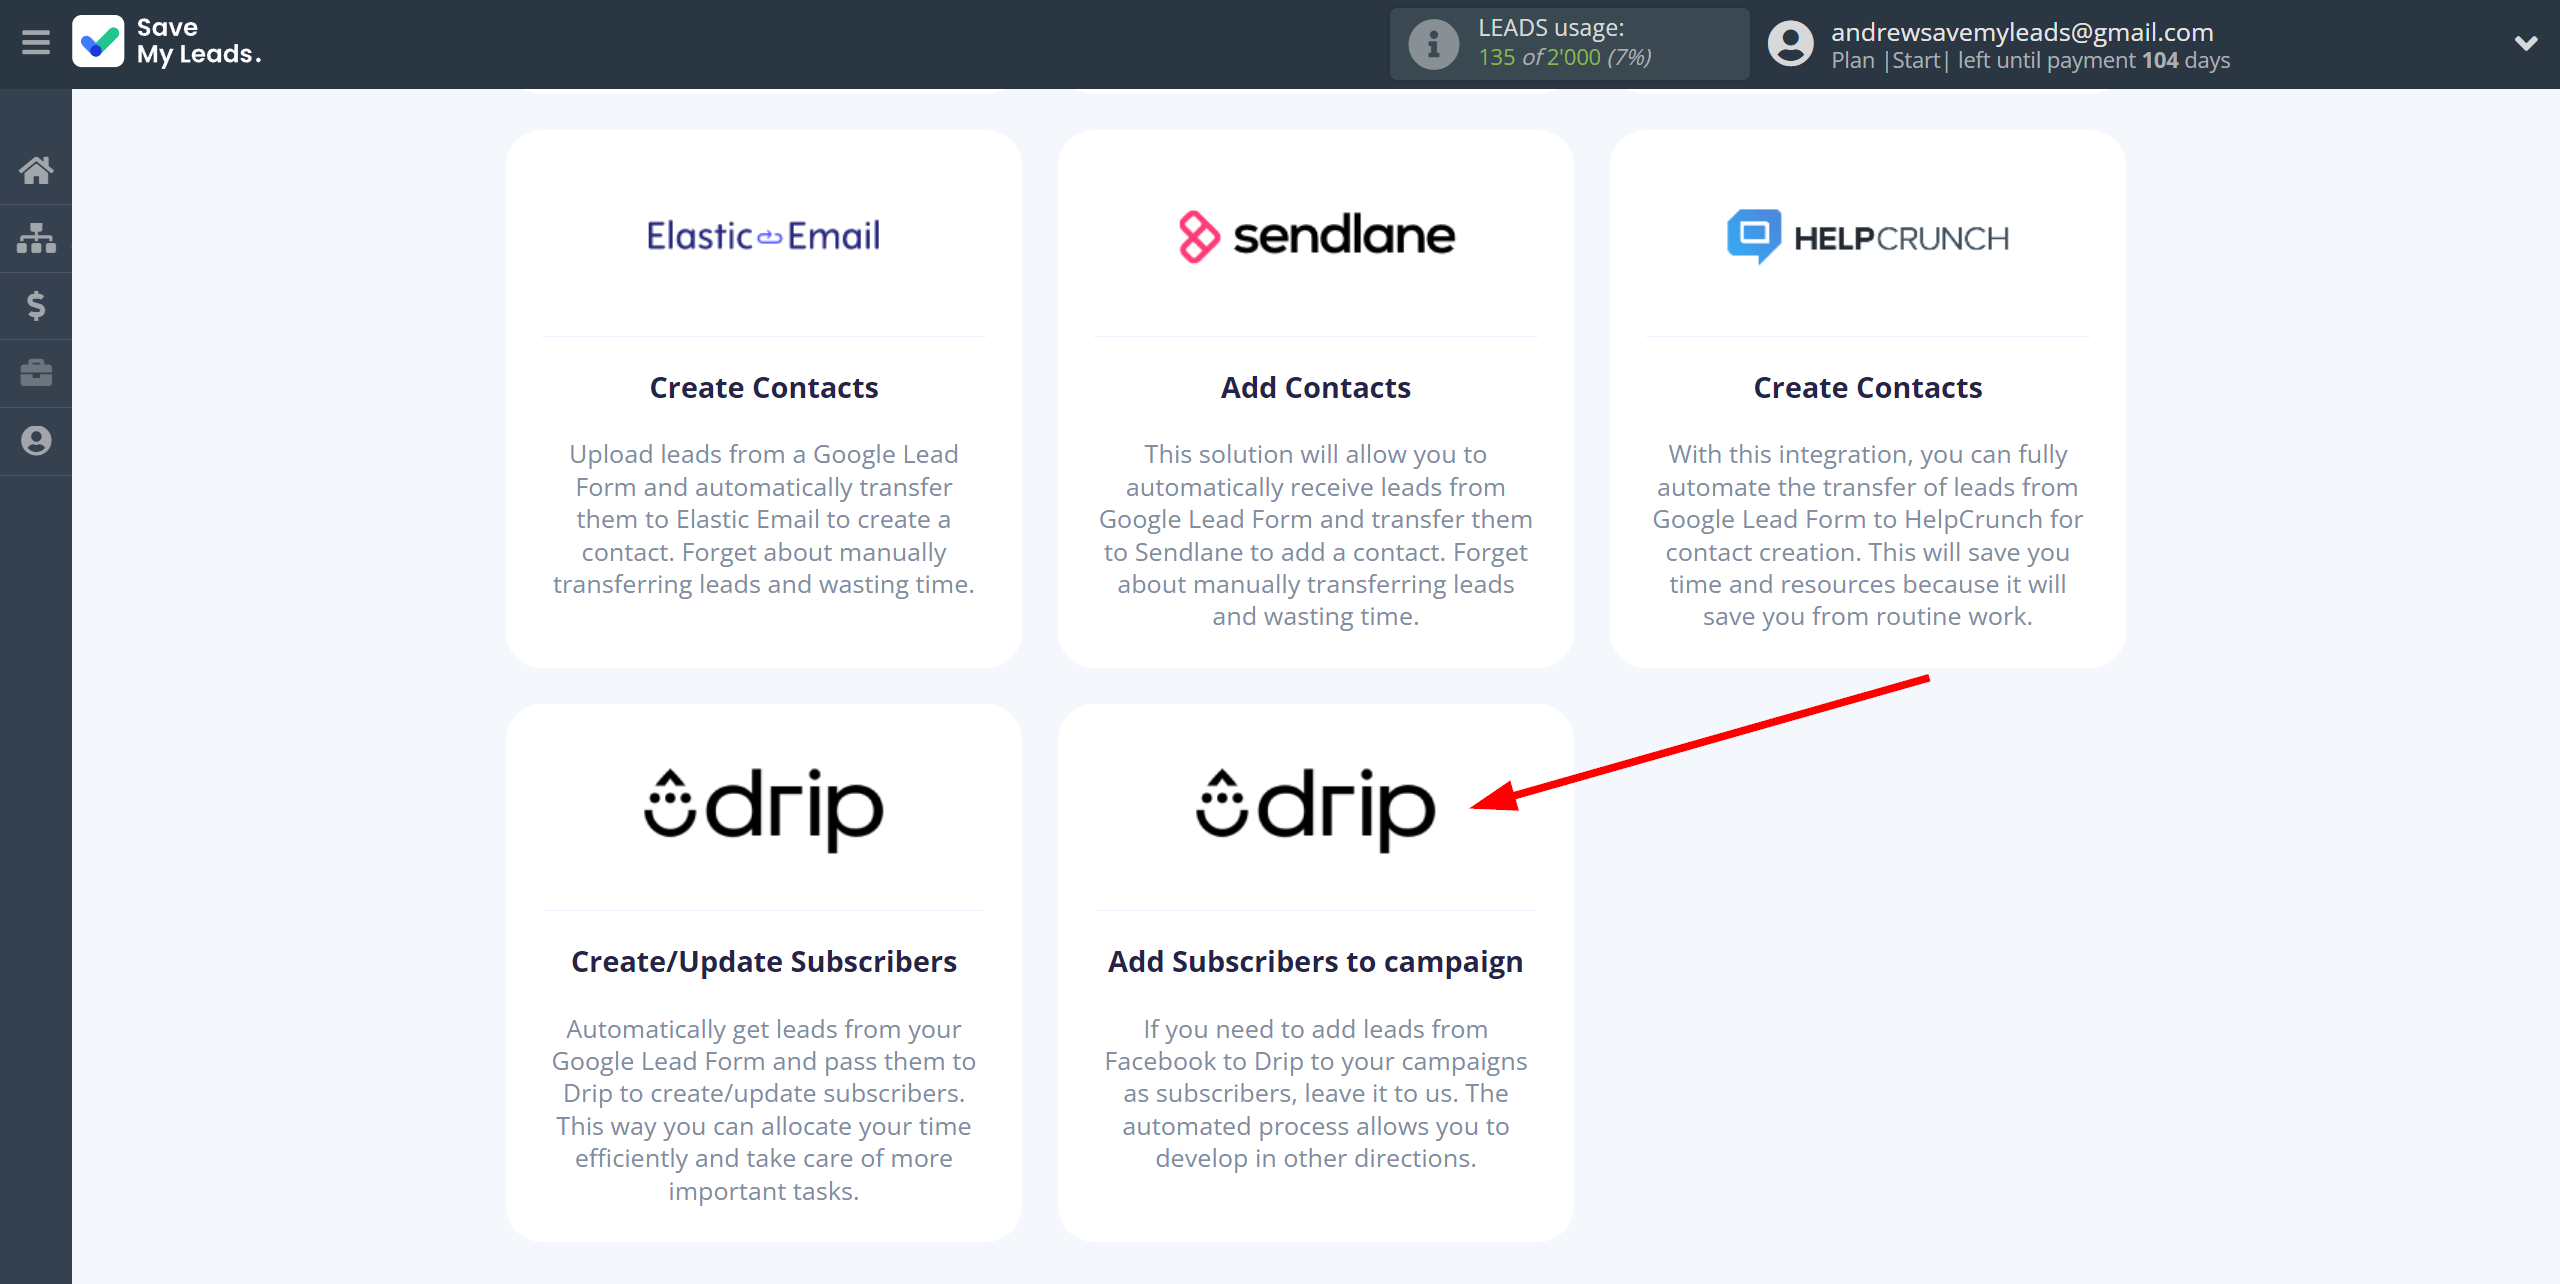The height and width of the screenshot is (1284, 2560).
Task: Expand the account dropdown chevron
Action: pos(2526,43)
